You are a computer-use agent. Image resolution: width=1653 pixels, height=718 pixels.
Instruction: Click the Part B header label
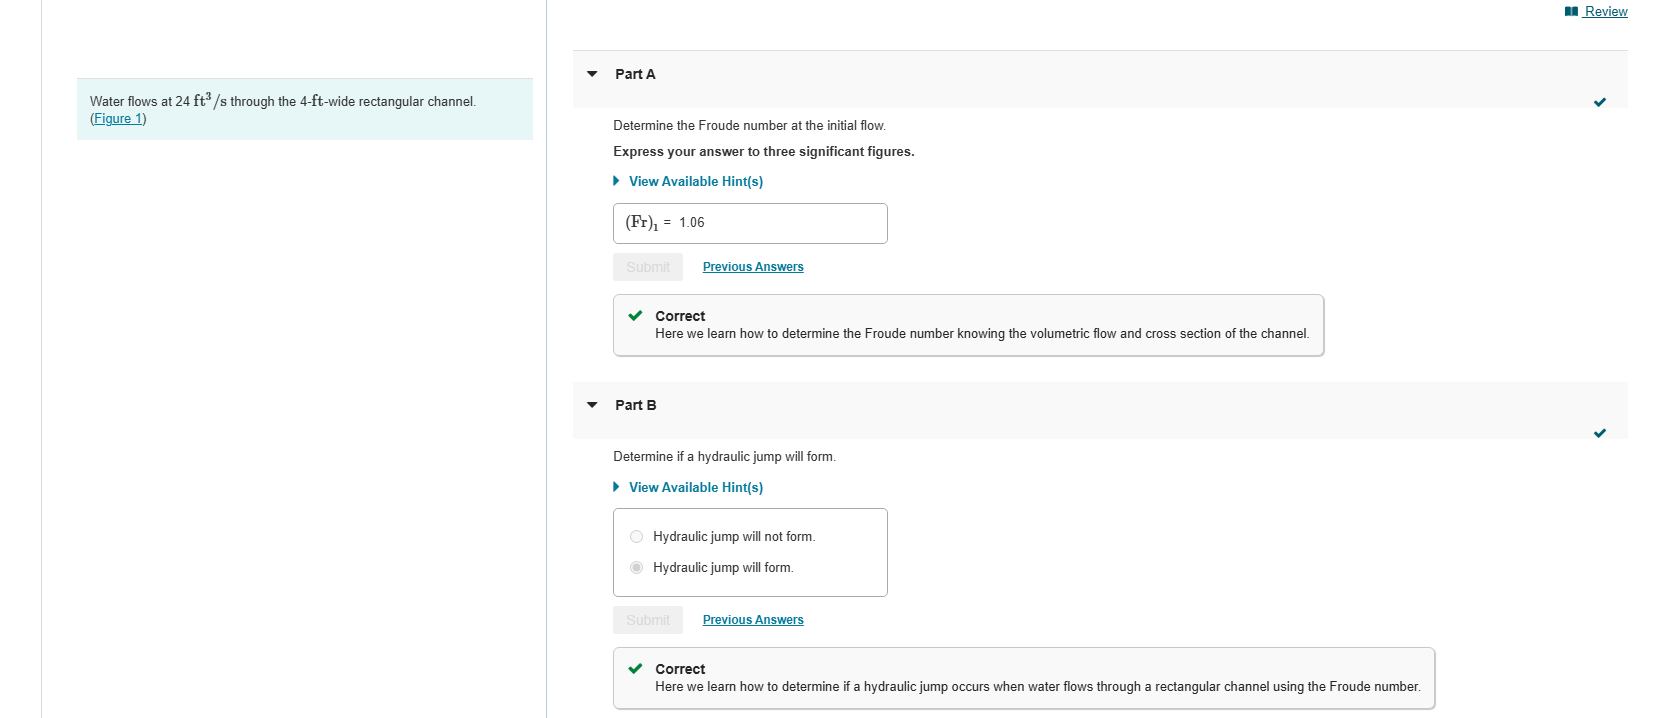coord(636,405)
